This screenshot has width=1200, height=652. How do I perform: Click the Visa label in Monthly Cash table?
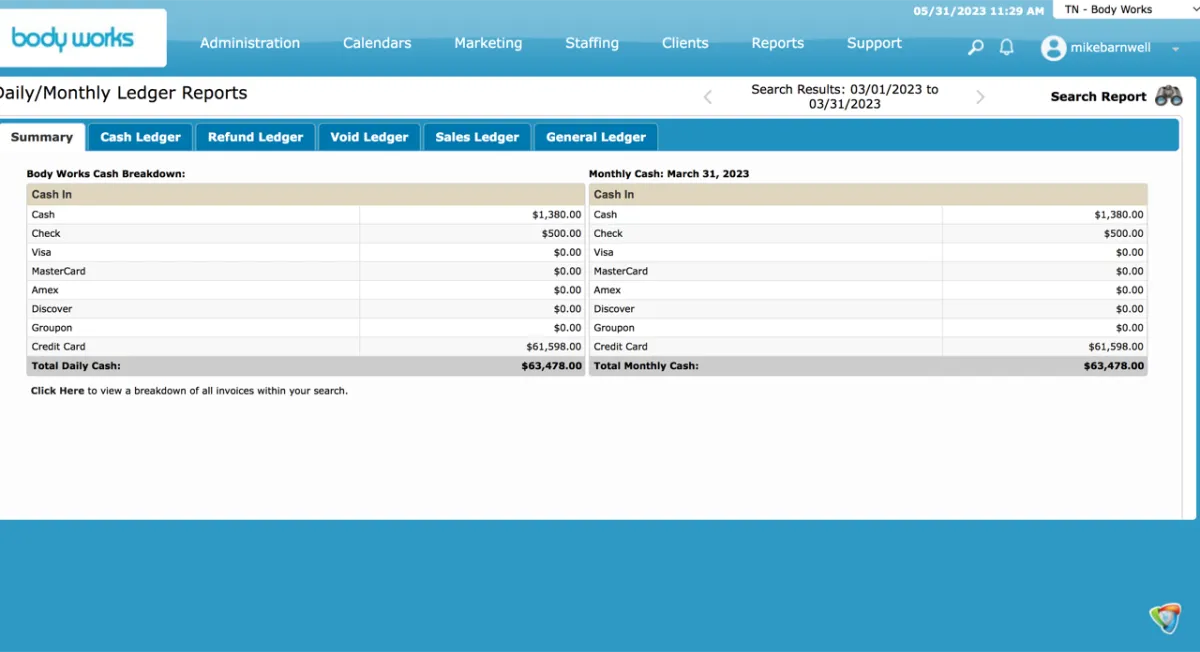pyautogui.click(x=603, y=253)
